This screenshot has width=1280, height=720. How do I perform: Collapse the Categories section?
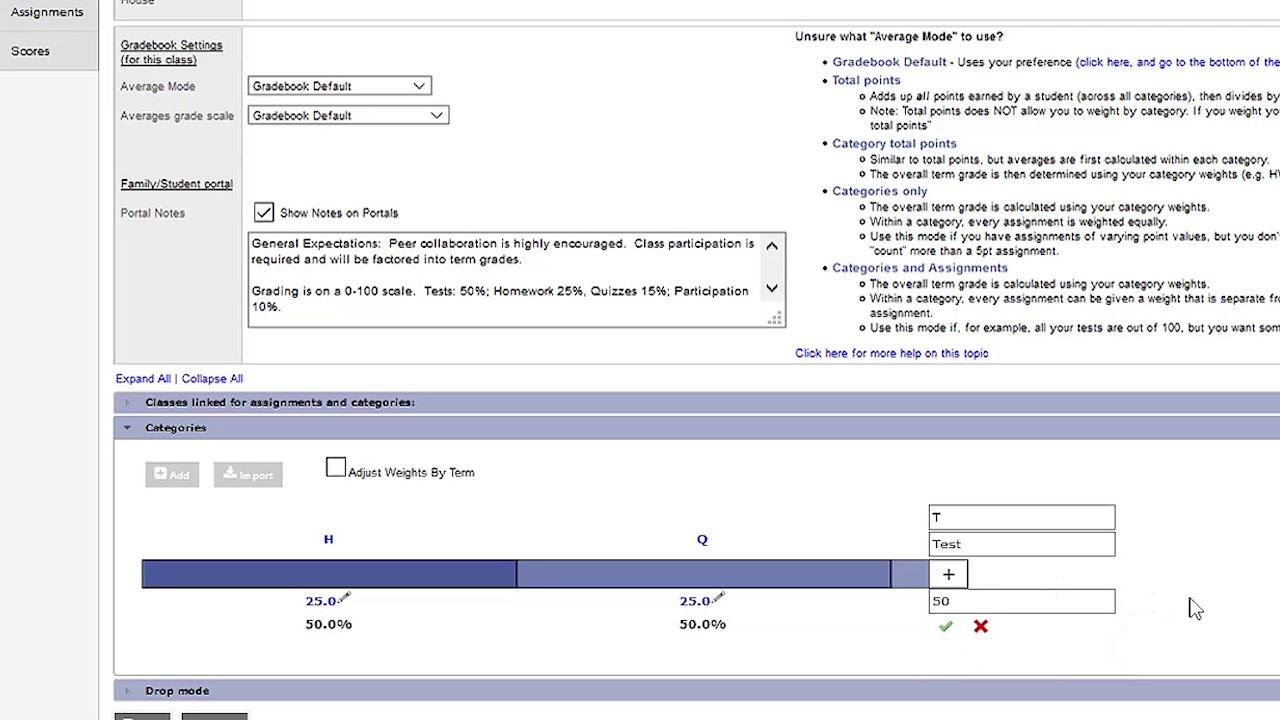175,428
